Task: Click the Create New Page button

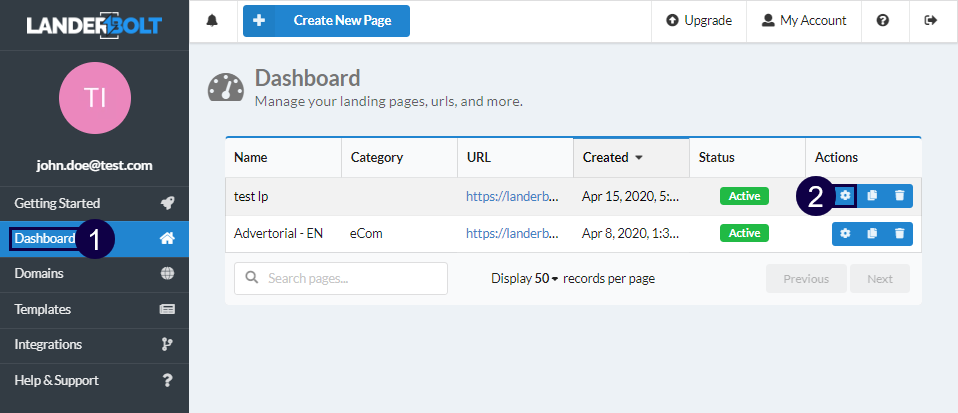Action: [x=326, y=21]
